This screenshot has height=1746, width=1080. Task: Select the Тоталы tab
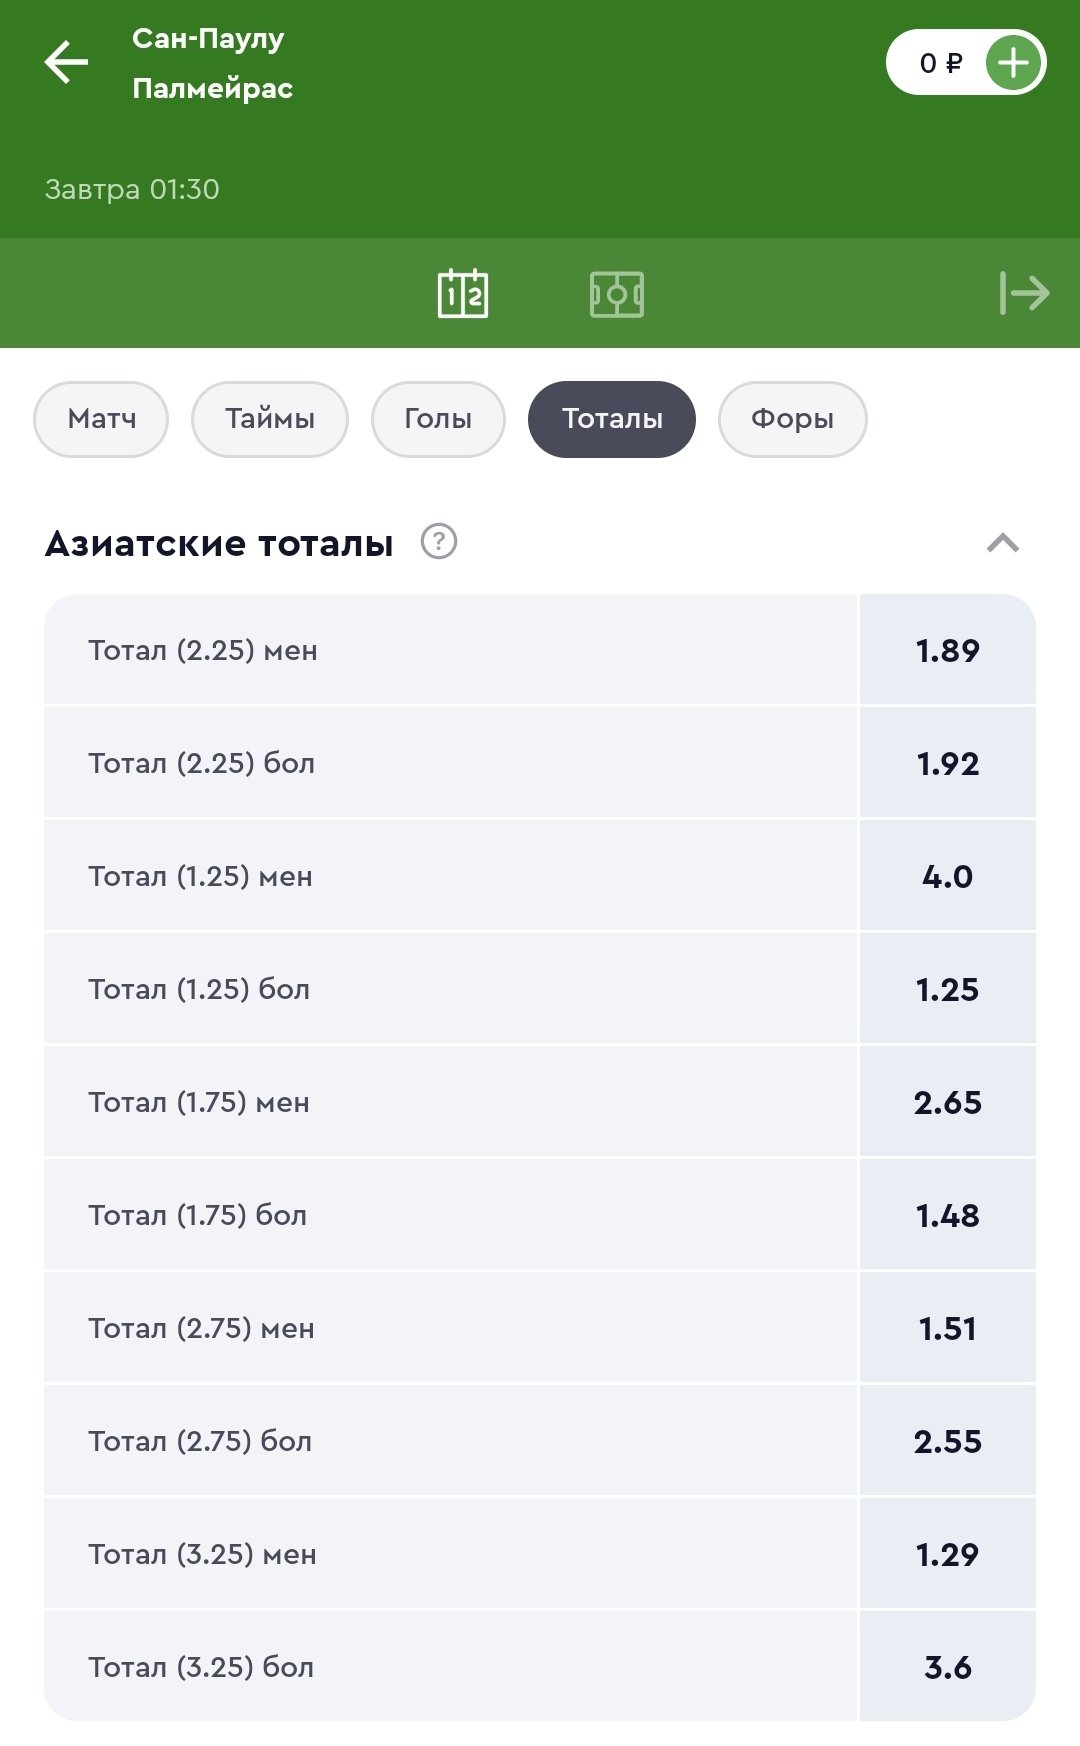point(612,419)
